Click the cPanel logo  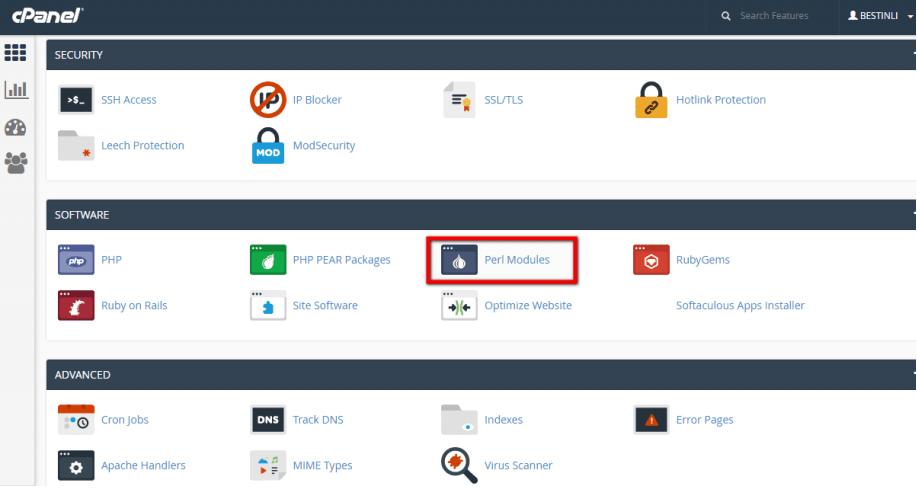[x=47, y=15]
